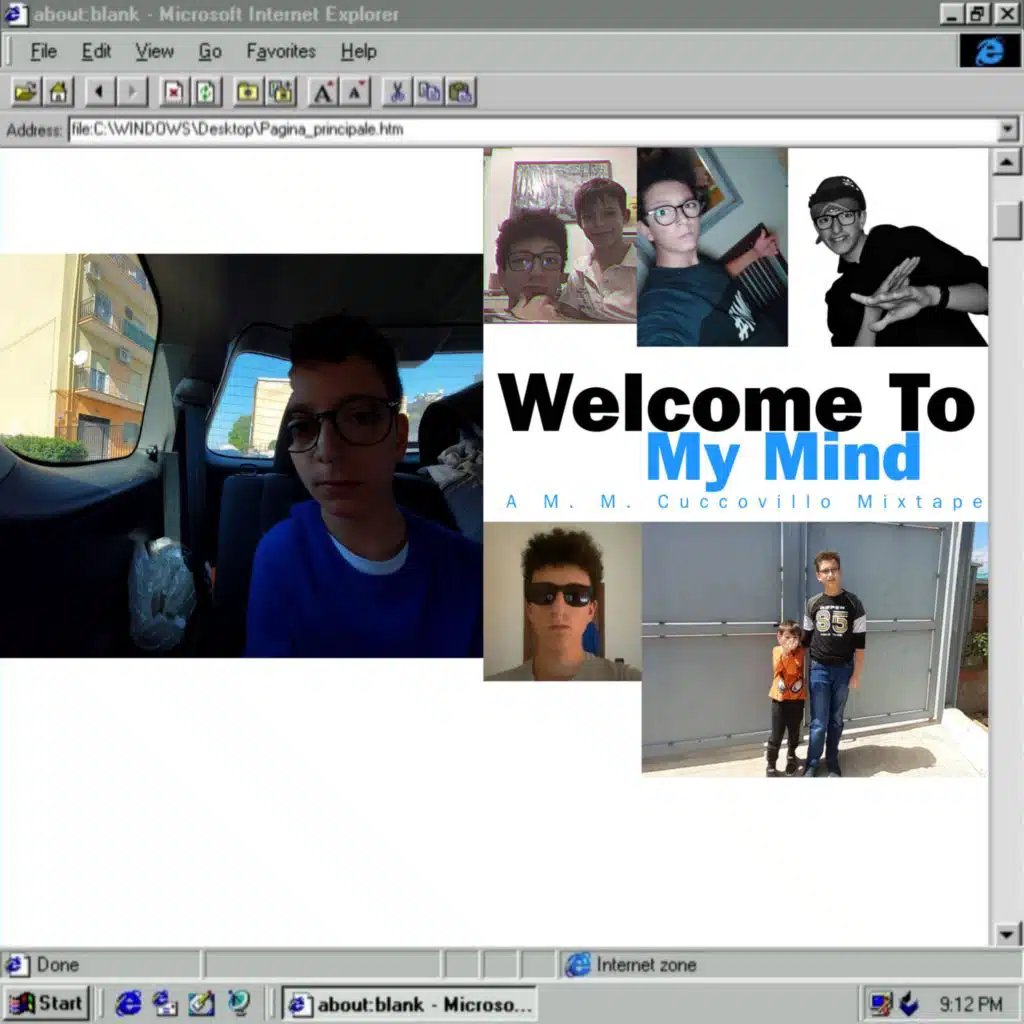This screenshot has width=1024, height=1024.
Task: Click the scroll up arrow
Action: coord(1006,162)
